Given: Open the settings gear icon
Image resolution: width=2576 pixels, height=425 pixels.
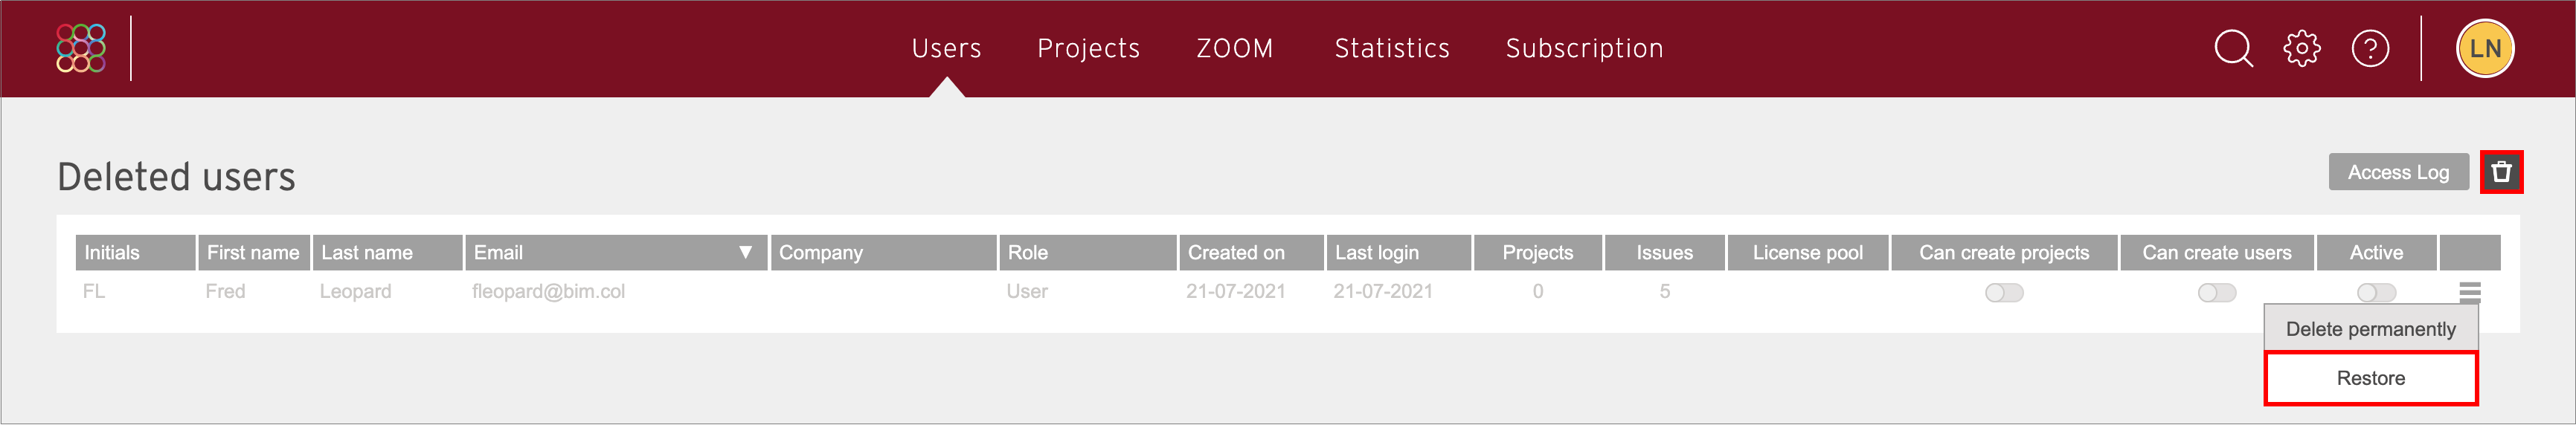Looking at the screenshot, I should 2302,48.
